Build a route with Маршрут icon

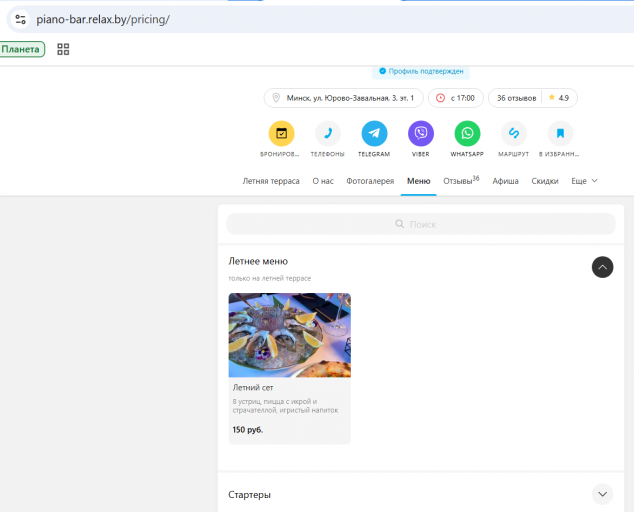click(x=514, y=133)
